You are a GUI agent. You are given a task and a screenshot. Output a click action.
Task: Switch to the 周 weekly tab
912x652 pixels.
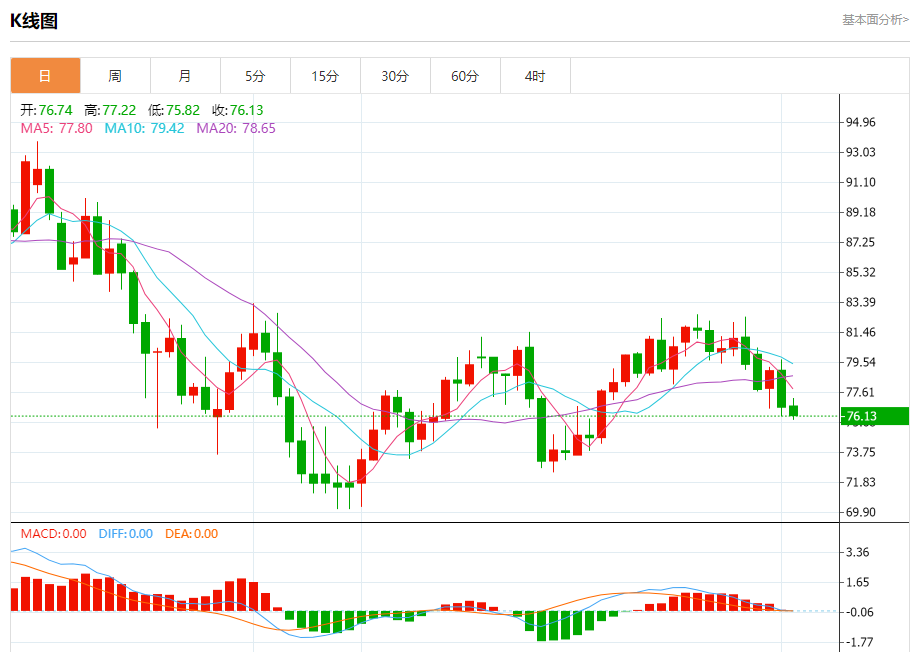tap(115, 76)
